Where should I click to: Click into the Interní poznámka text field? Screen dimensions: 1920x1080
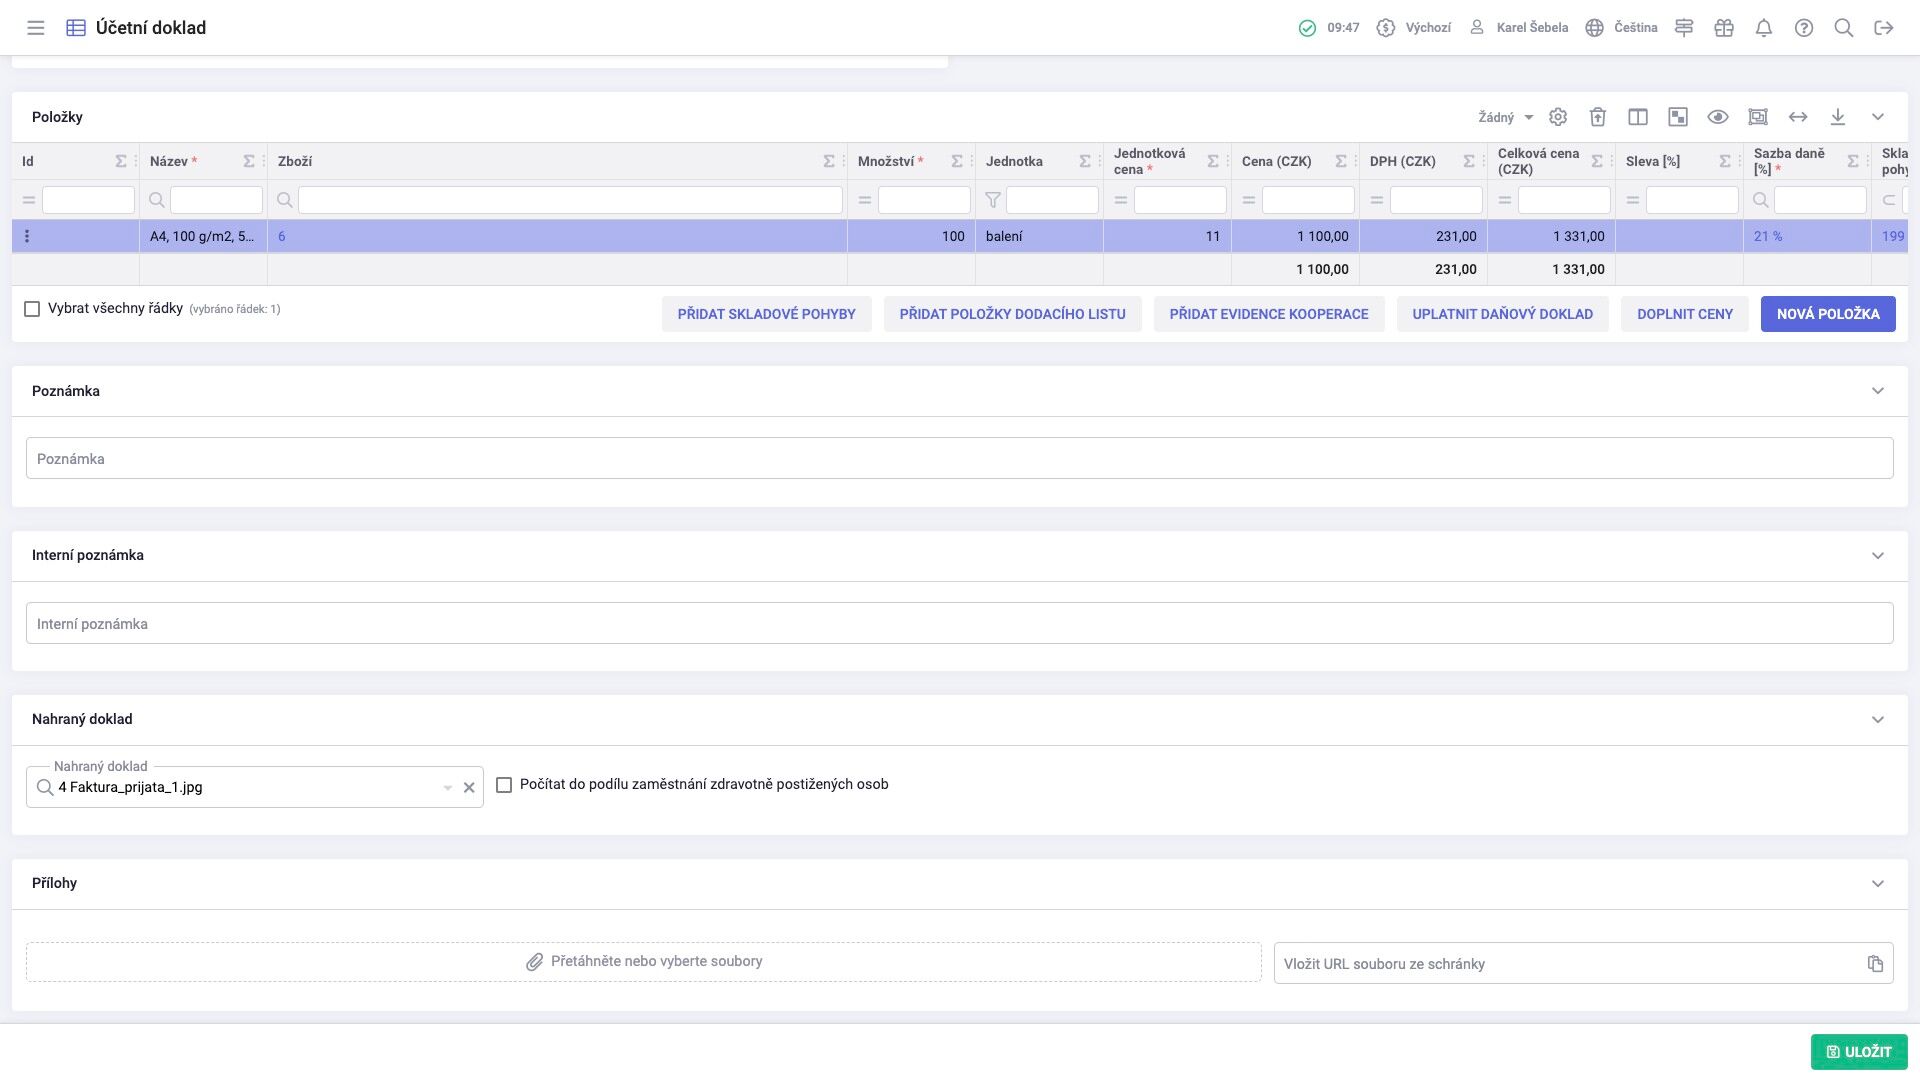[959, 624]
